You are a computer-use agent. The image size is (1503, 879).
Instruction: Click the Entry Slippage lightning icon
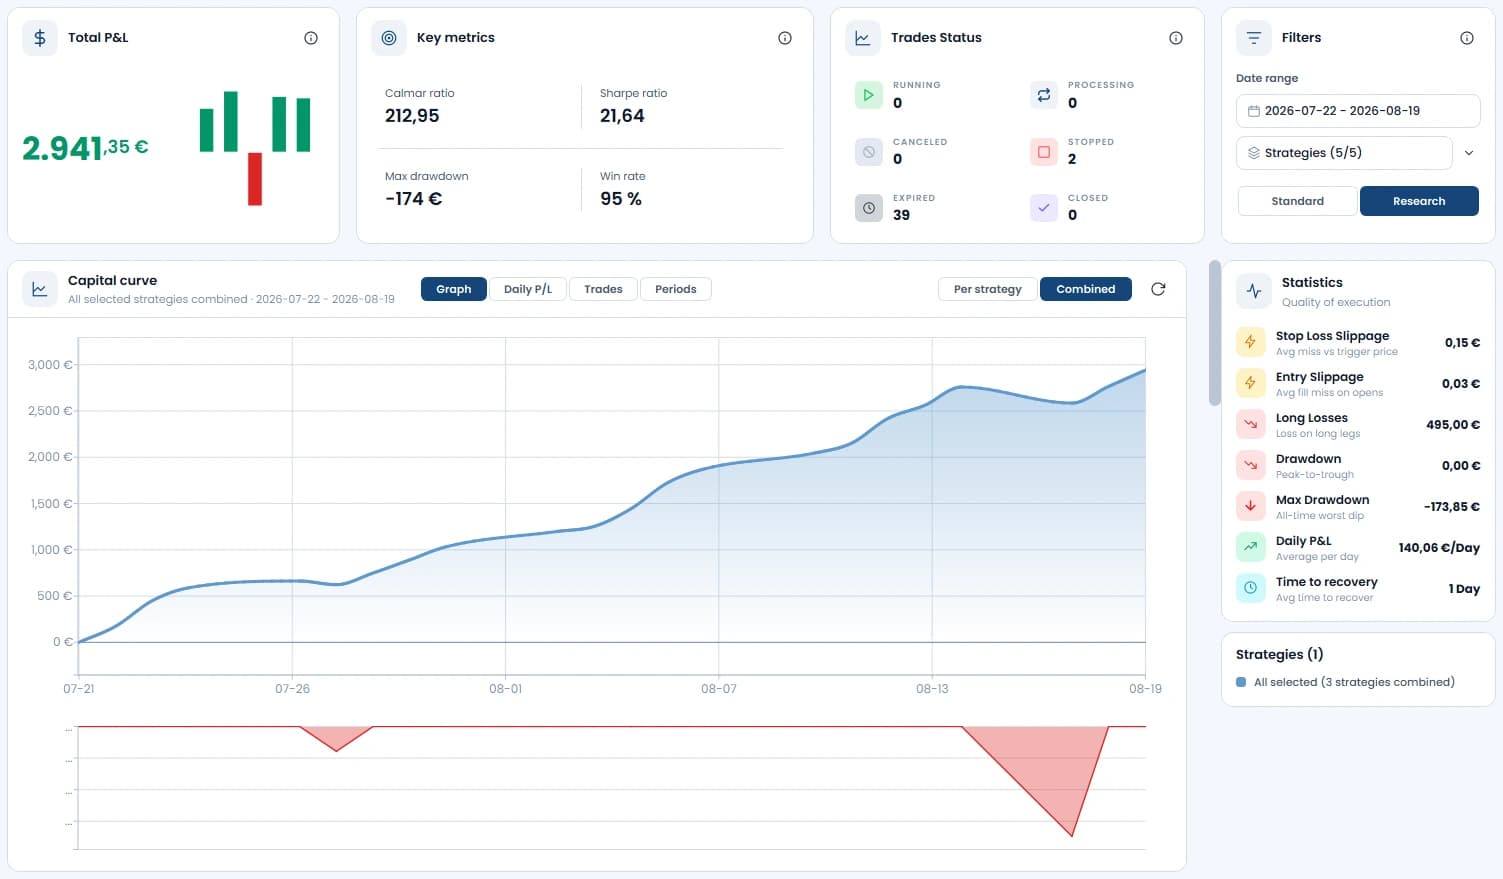(x=1250, y=383)
